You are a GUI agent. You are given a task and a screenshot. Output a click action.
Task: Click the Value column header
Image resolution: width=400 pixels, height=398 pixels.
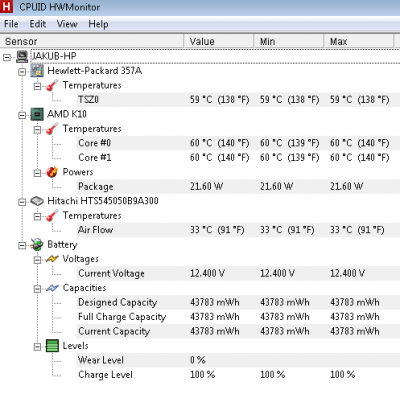[x=219, y=42]
